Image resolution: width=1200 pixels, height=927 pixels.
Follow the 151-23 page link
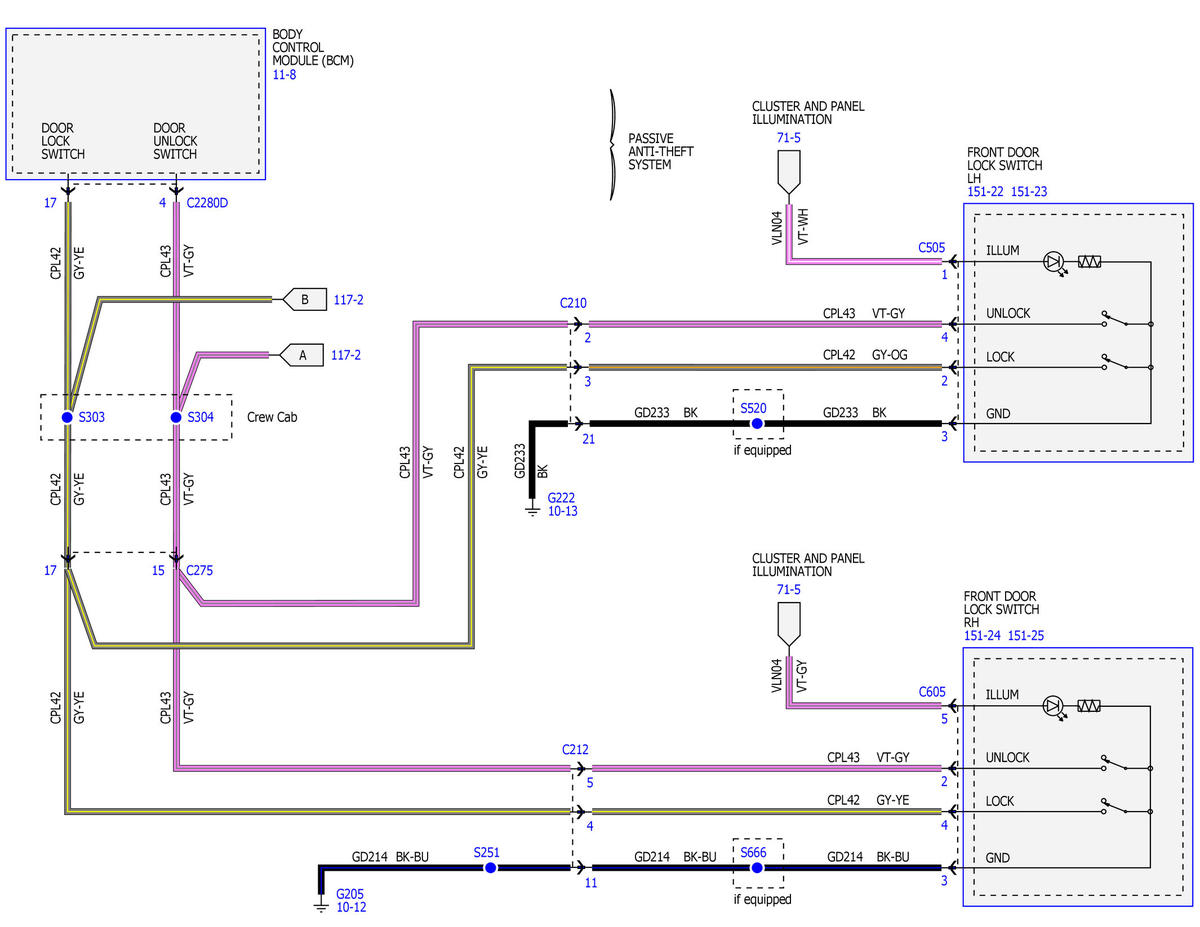(1029, 192)
